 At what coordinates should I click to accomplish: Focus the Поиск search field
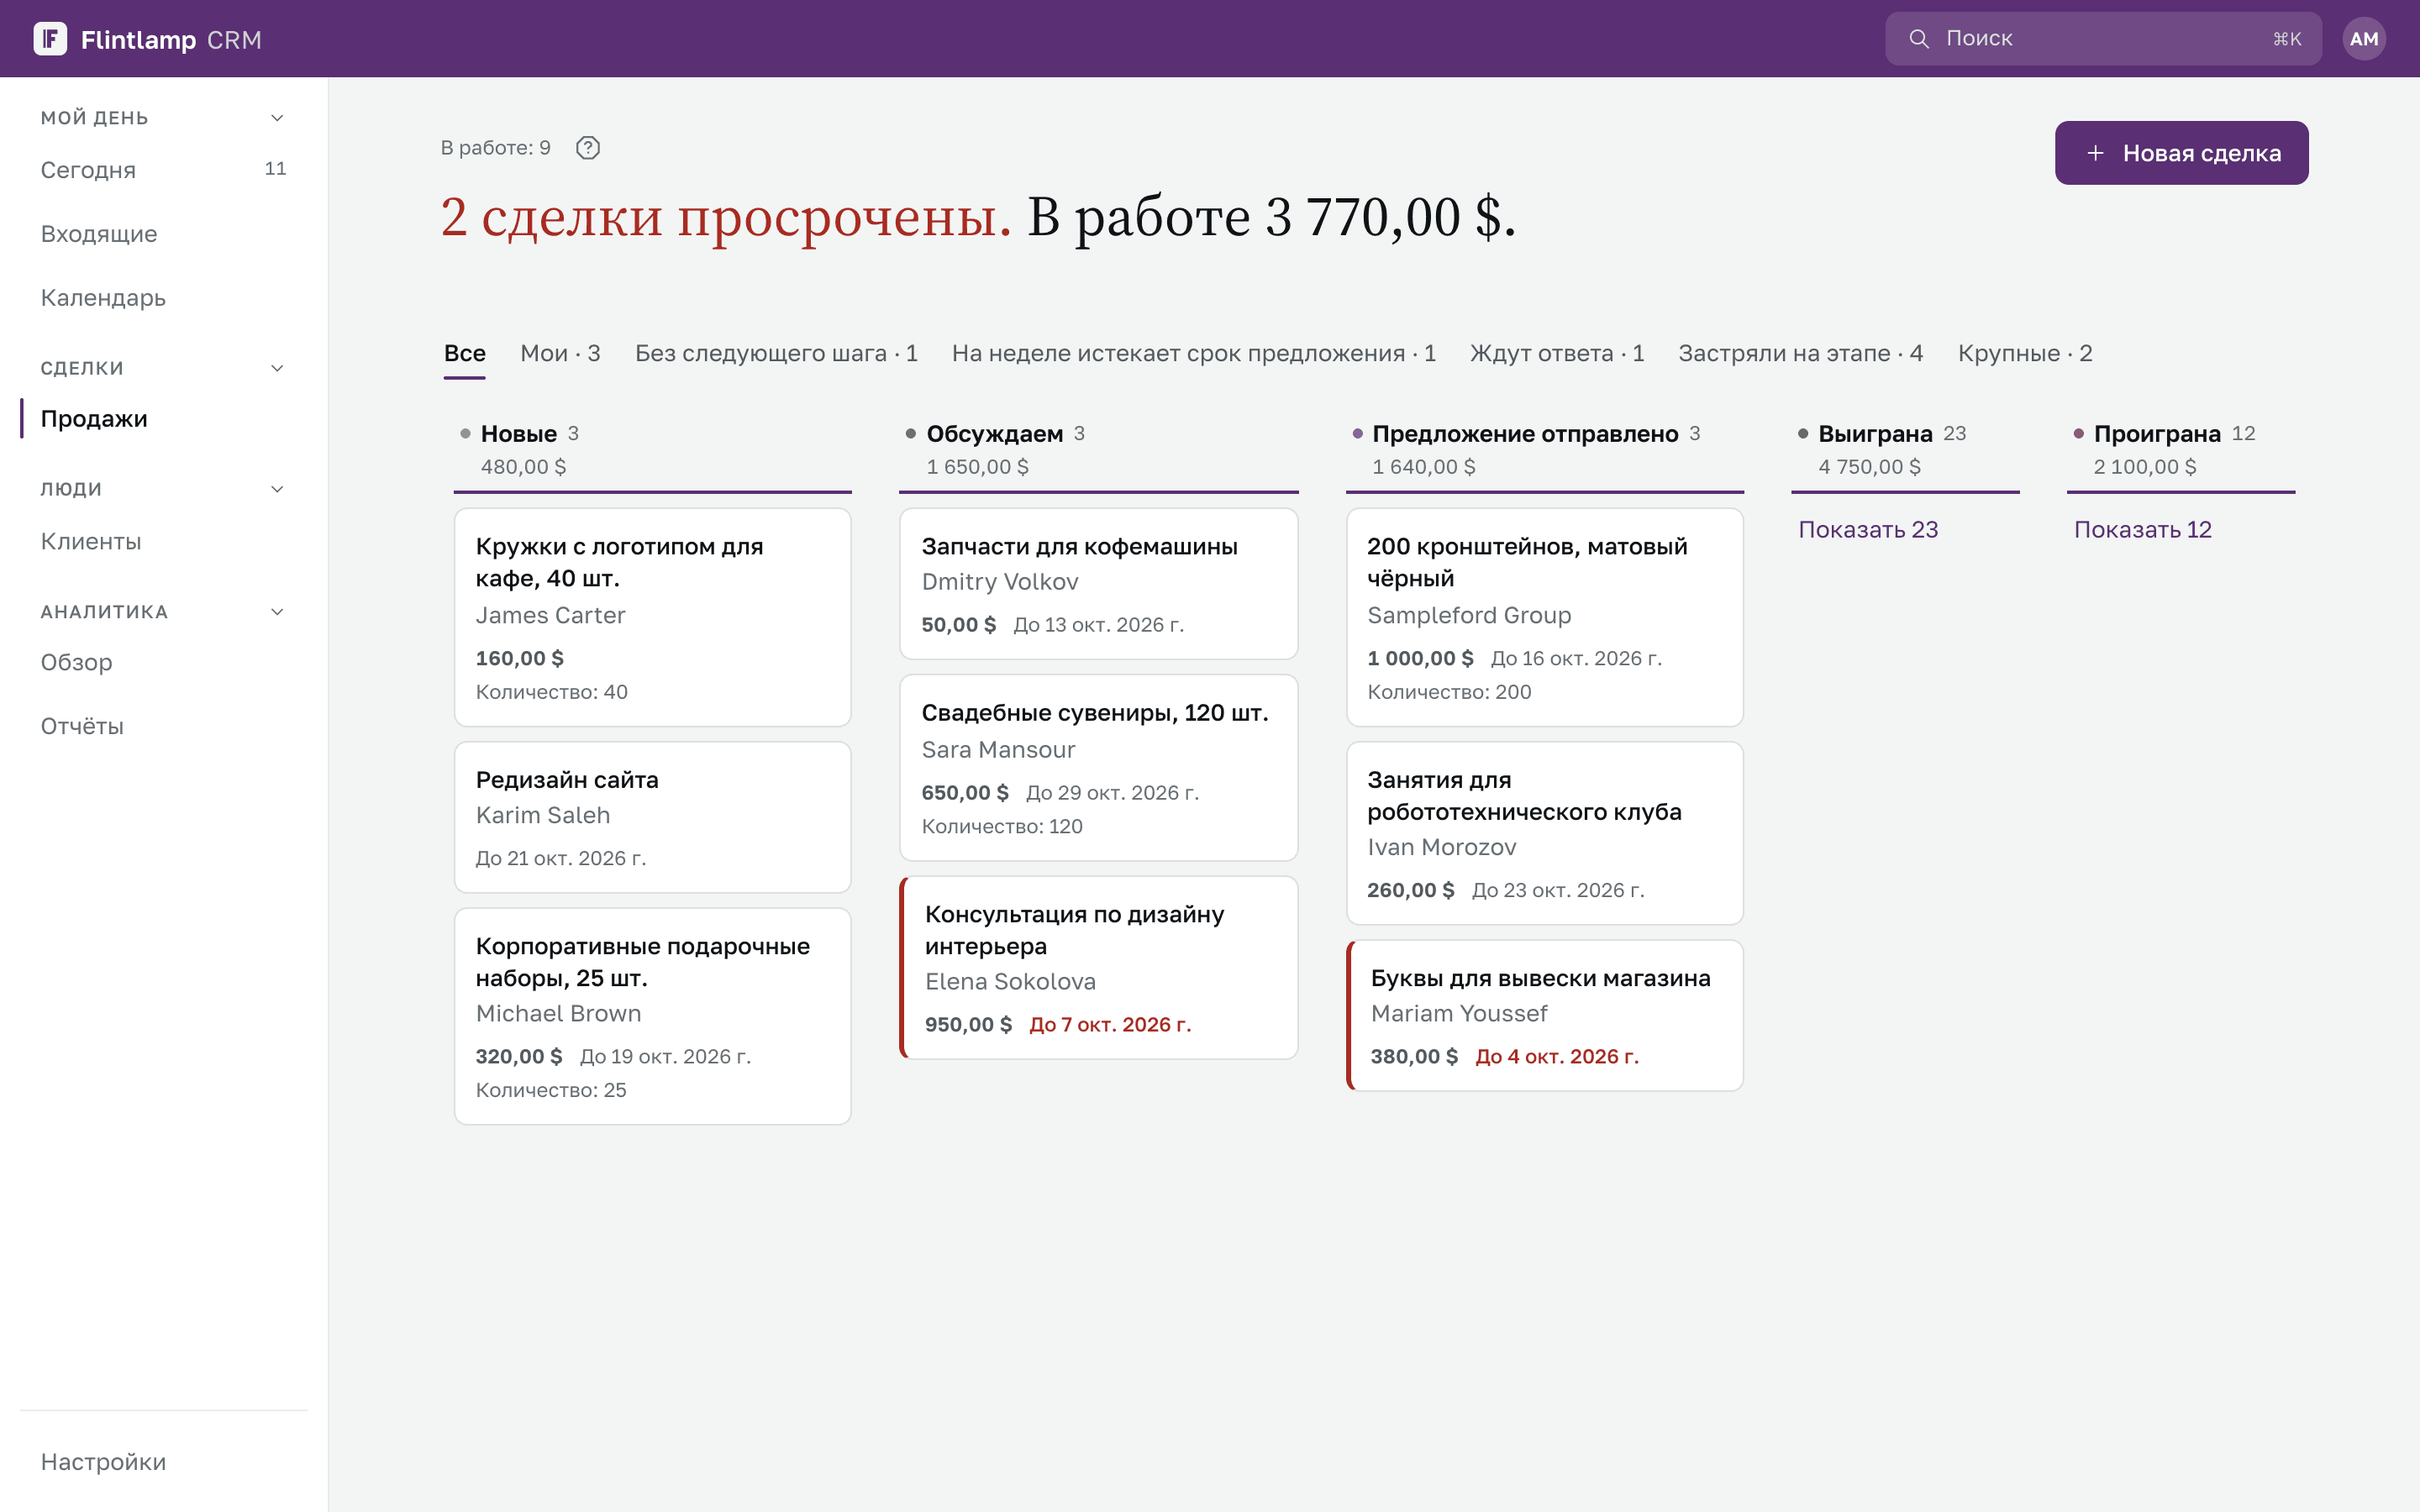2103,39
